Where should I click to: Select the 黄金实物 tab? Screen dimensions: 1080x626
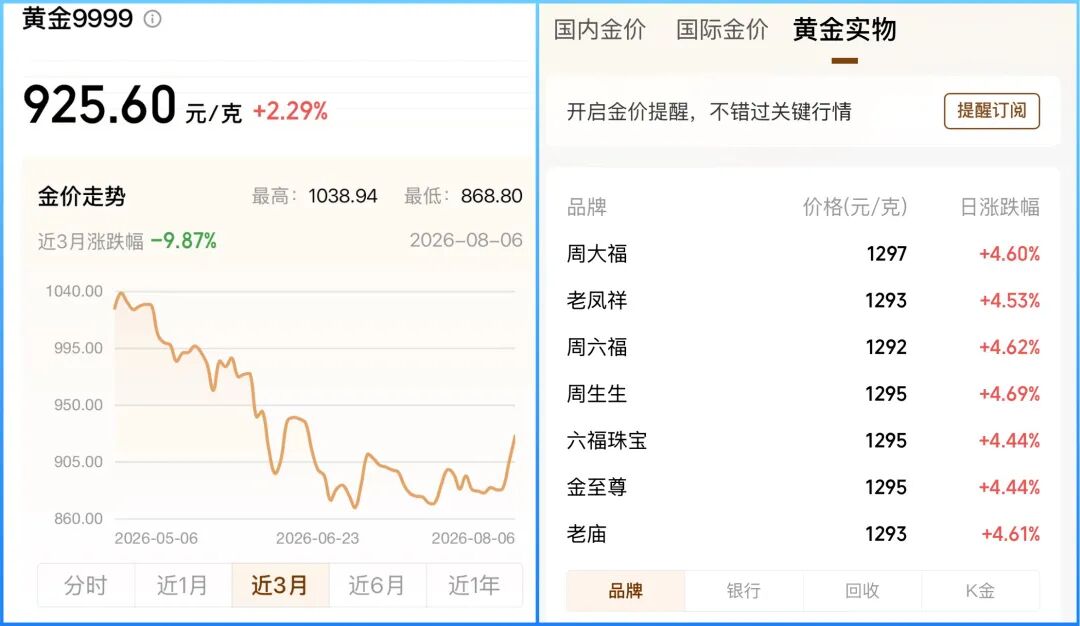tap(844, 30)
